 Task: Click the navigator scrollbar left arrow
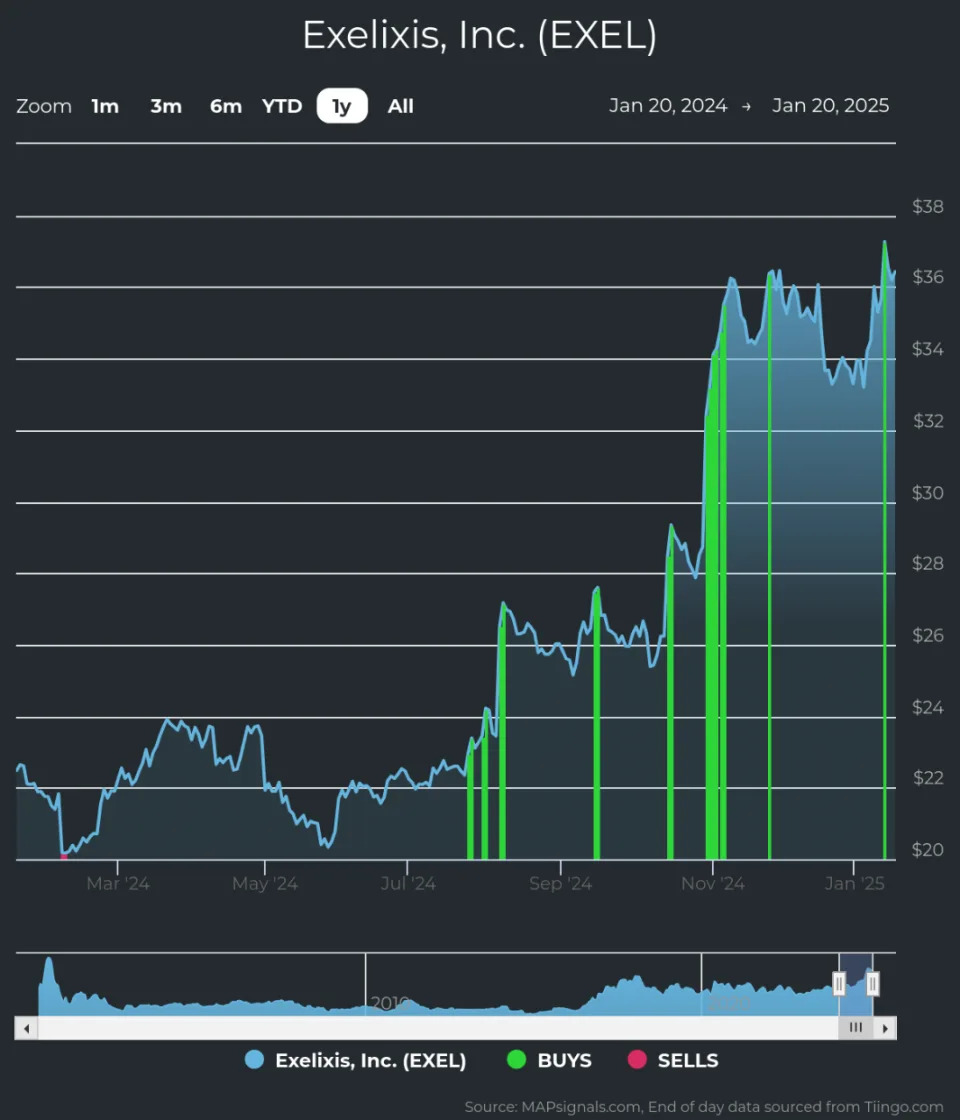[x=26, y=1029]
